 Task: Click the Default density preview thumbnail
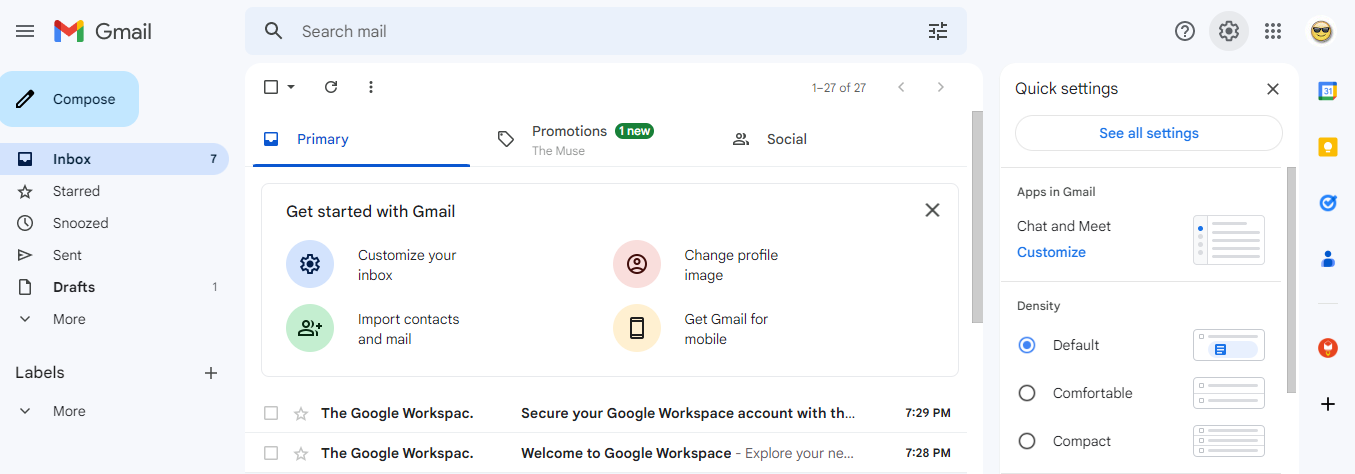tap(1229, 345)
